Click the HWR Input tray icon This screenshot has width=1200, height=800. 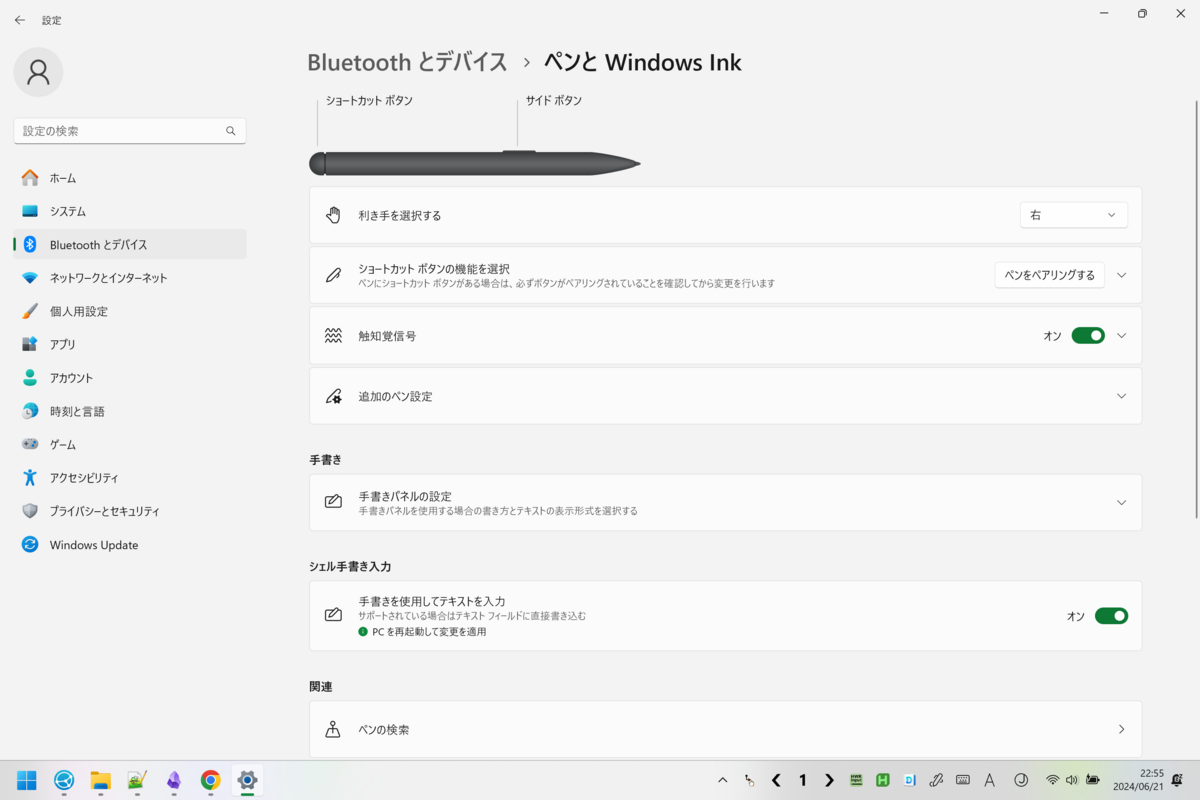[x=856, y=780]
